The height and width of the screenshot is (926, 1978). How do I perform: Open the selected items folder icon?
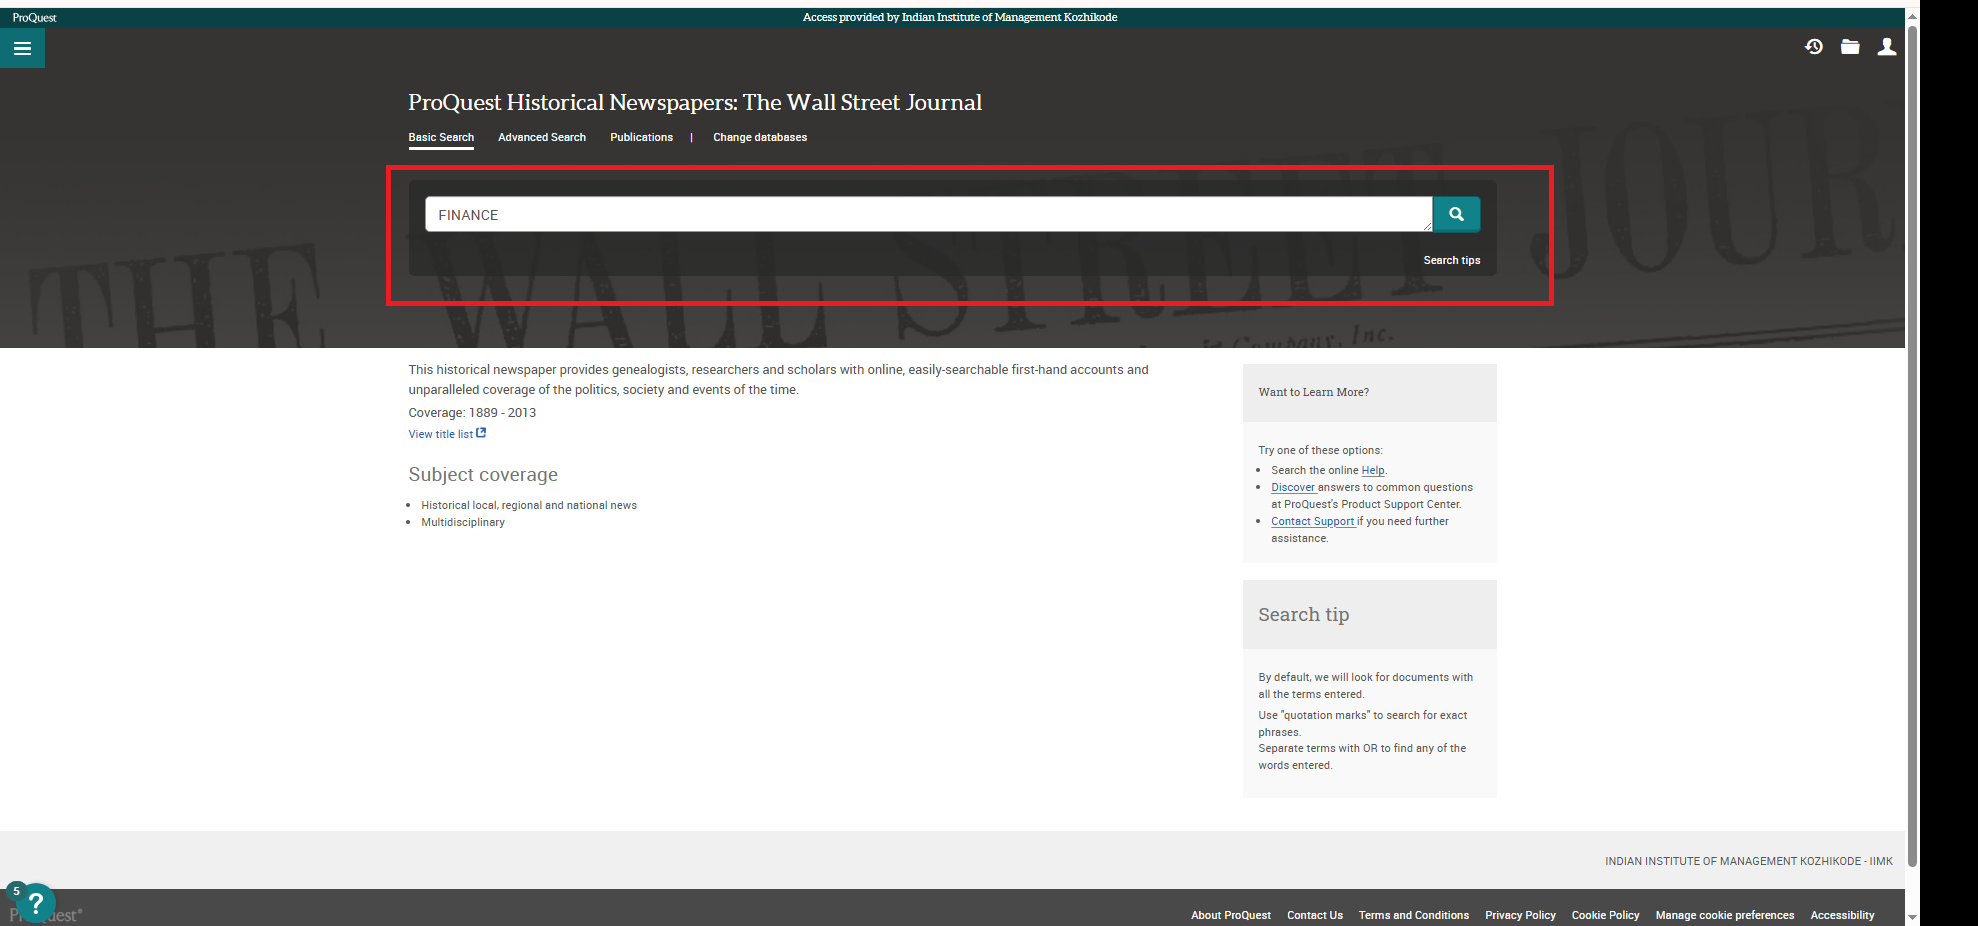tap(1850, 47)
